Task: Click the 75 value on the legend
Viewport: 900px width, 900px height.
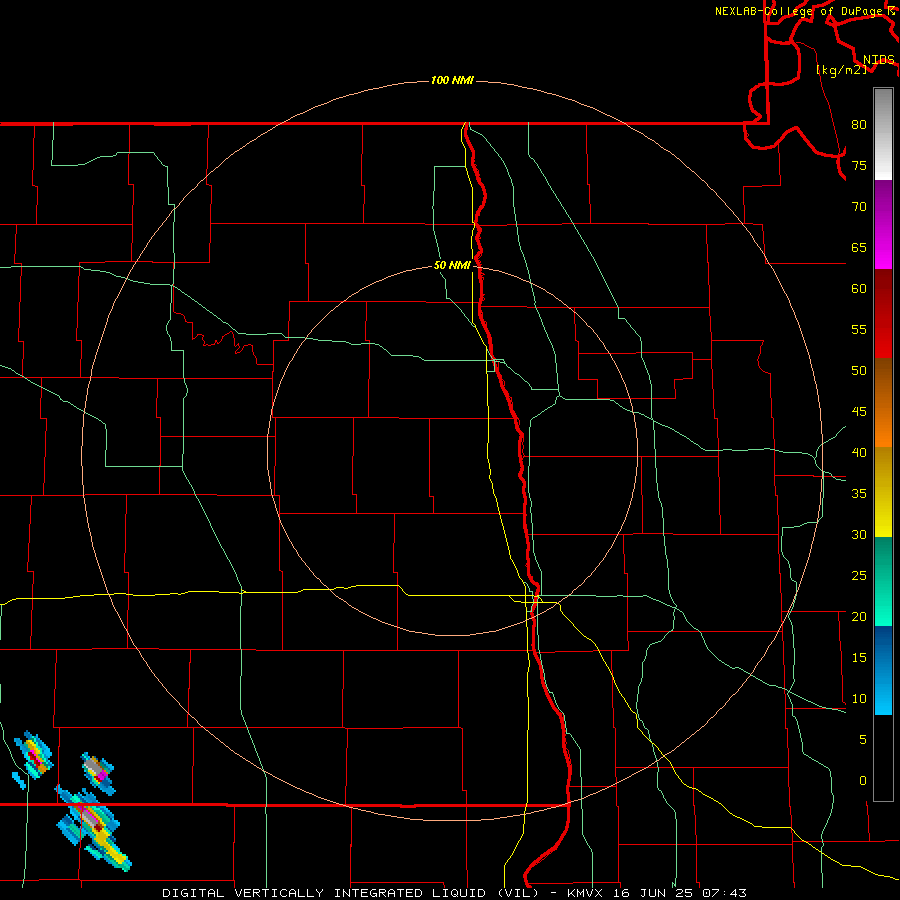Action: pyautogui.click(x=859, y=165)
